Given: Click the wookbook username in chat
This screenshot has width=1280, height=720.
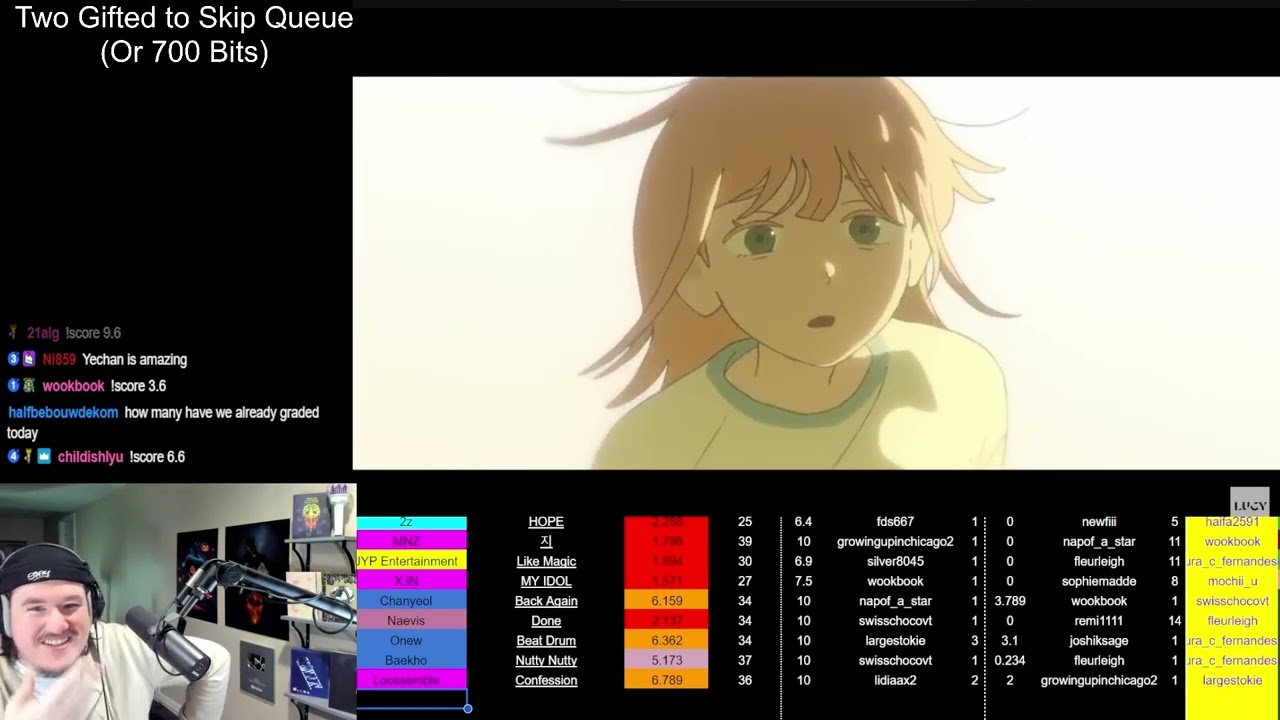Looking at the screenshot, I should 73,385.
